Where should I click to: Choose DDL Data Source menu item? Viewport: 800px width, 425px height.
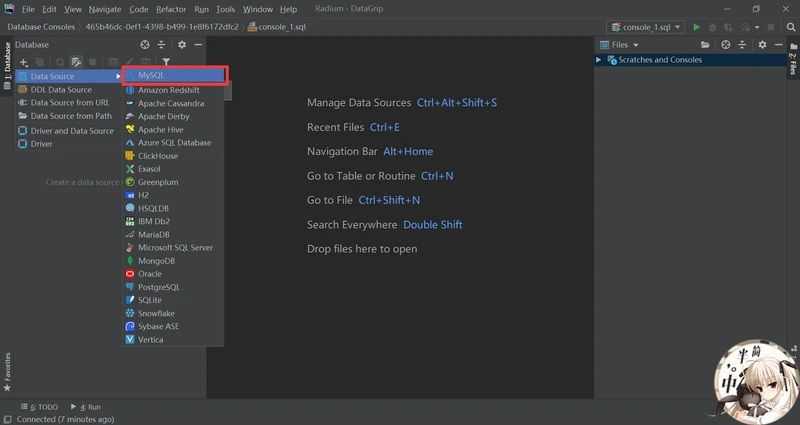tap(69, 89)
